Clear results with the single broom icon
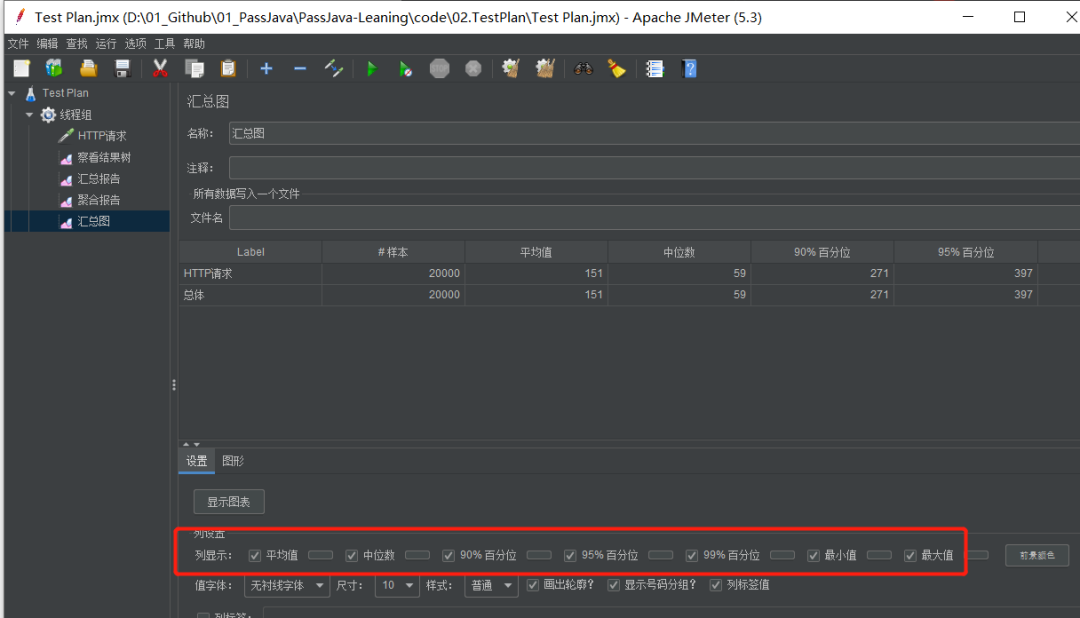Screen dimensions: 1080x618 (510, 69)
